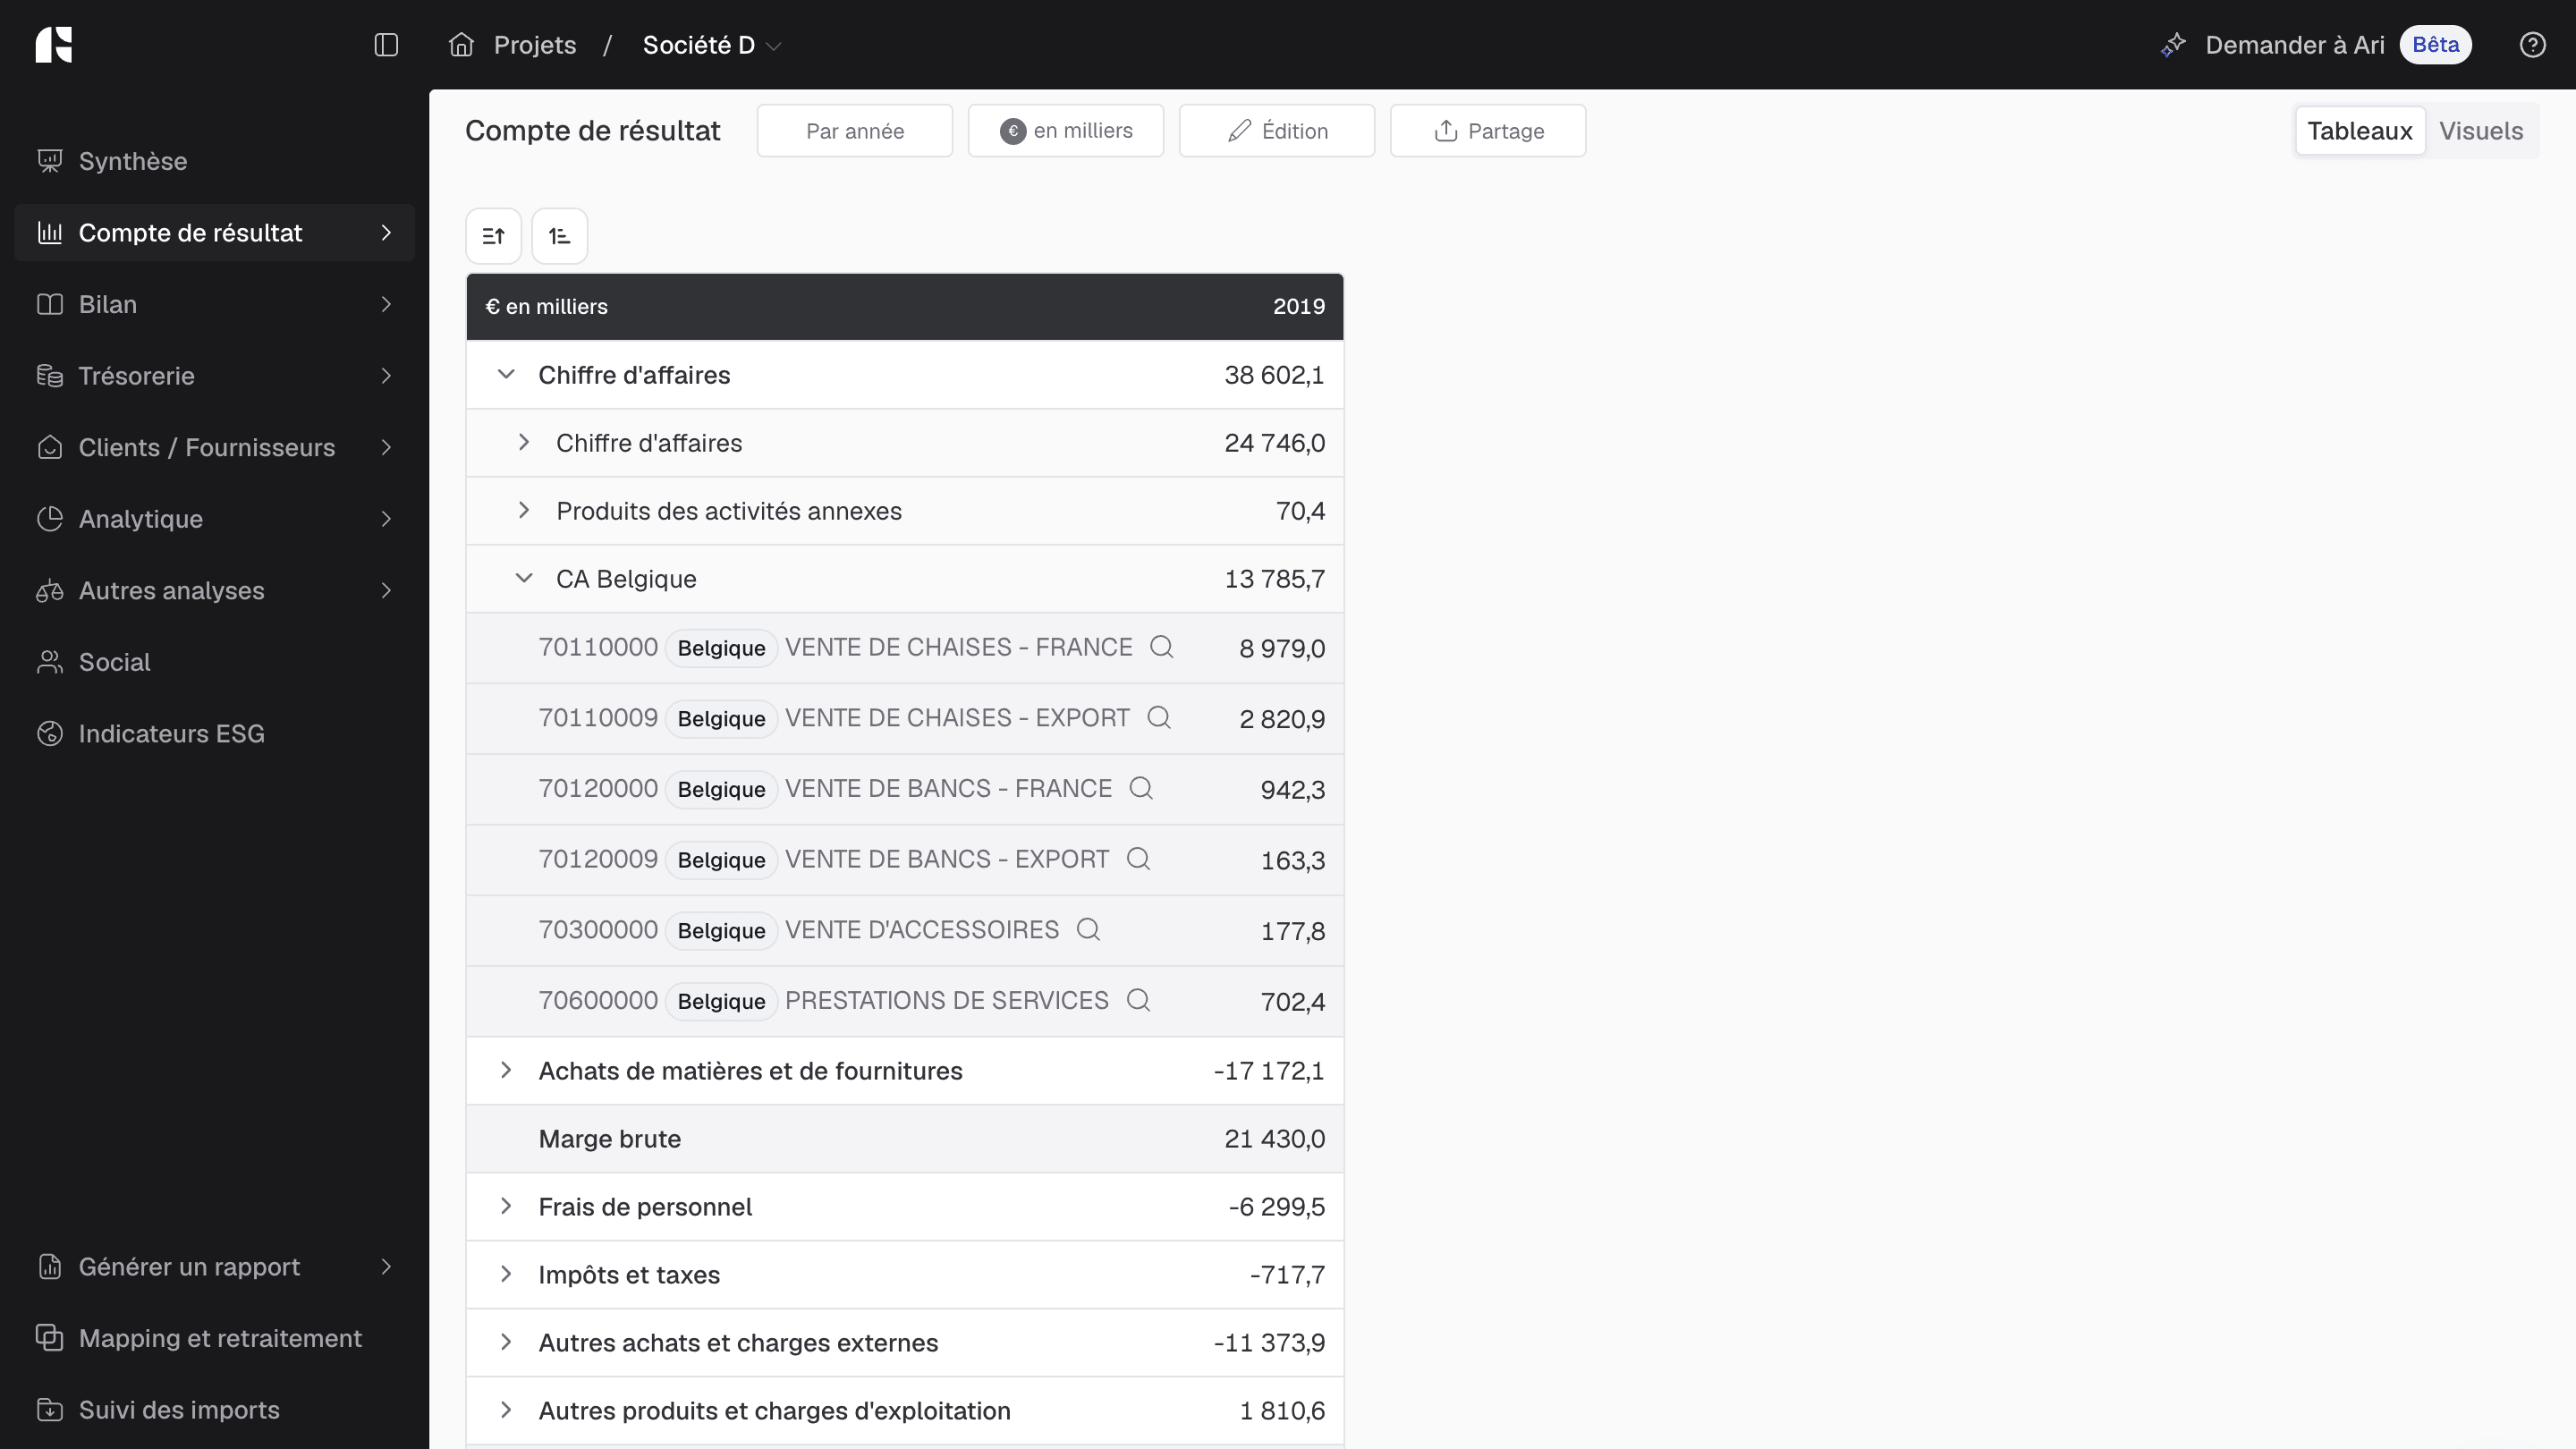This screenshot has width=2576, height=1449.
Task: Expand Achats de matières et de fournitures
Action: point(506,1070)
